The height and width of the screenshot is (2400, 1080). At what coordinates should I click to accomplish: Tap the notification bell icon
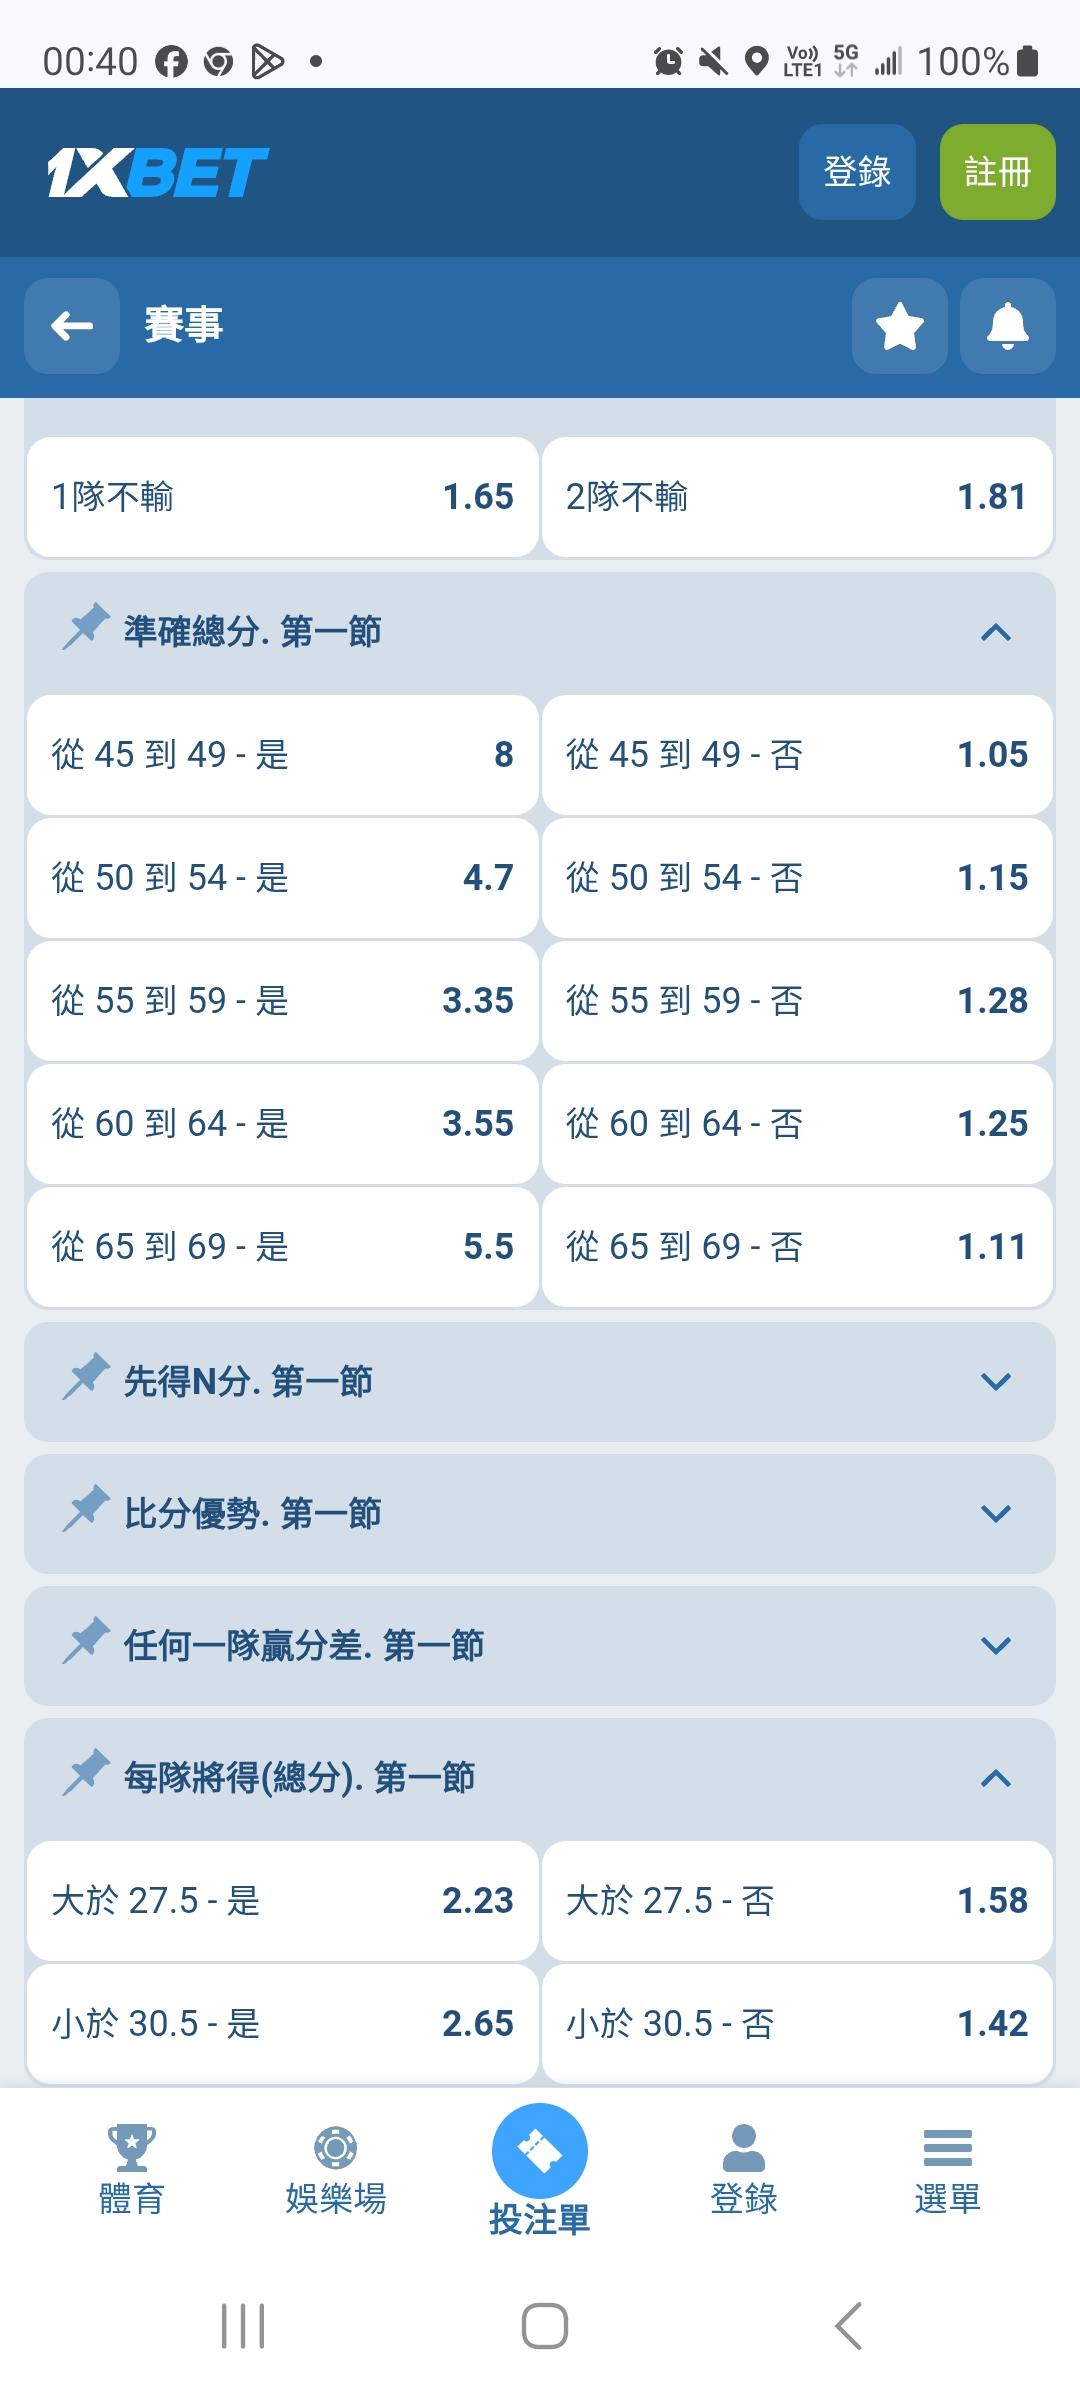tap(1007, 326)
